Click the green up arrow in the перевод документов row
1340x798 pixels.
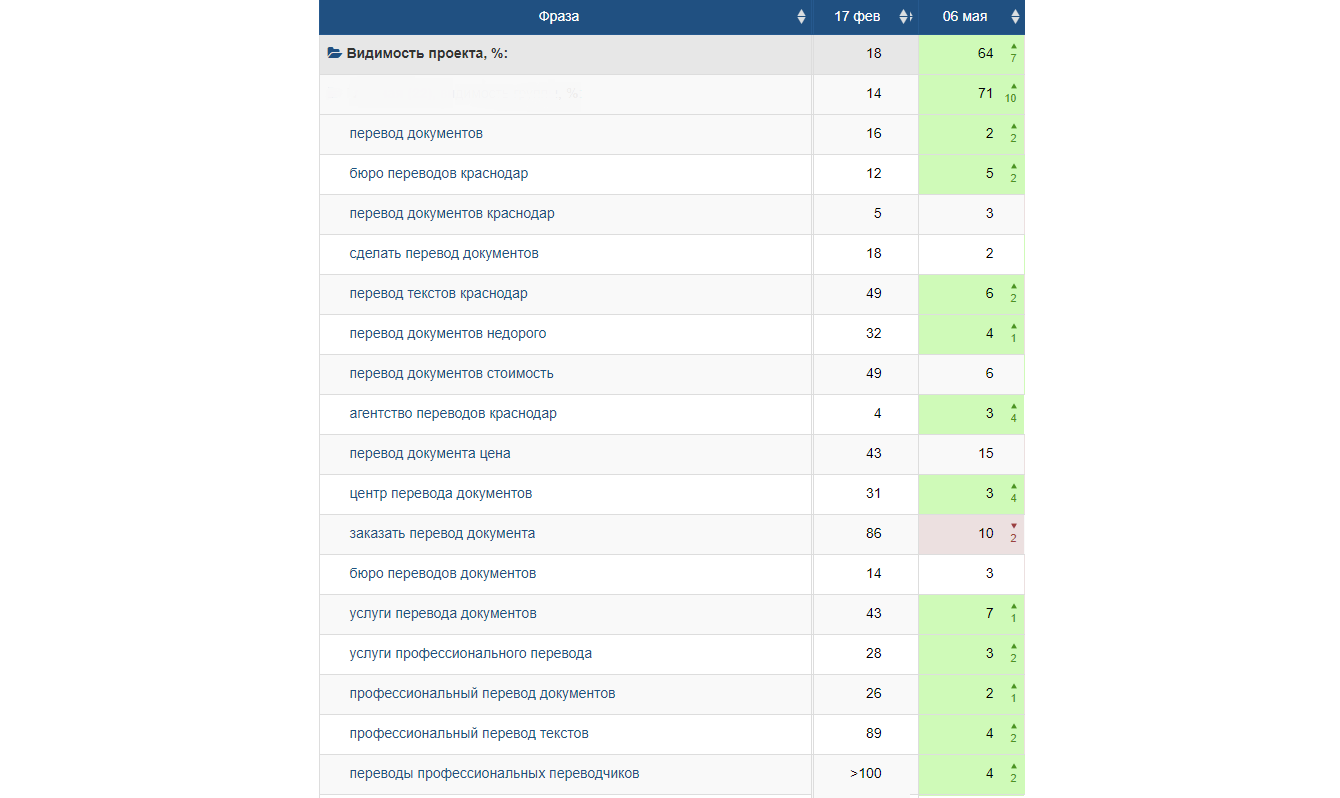click(x=1013, y=127)
